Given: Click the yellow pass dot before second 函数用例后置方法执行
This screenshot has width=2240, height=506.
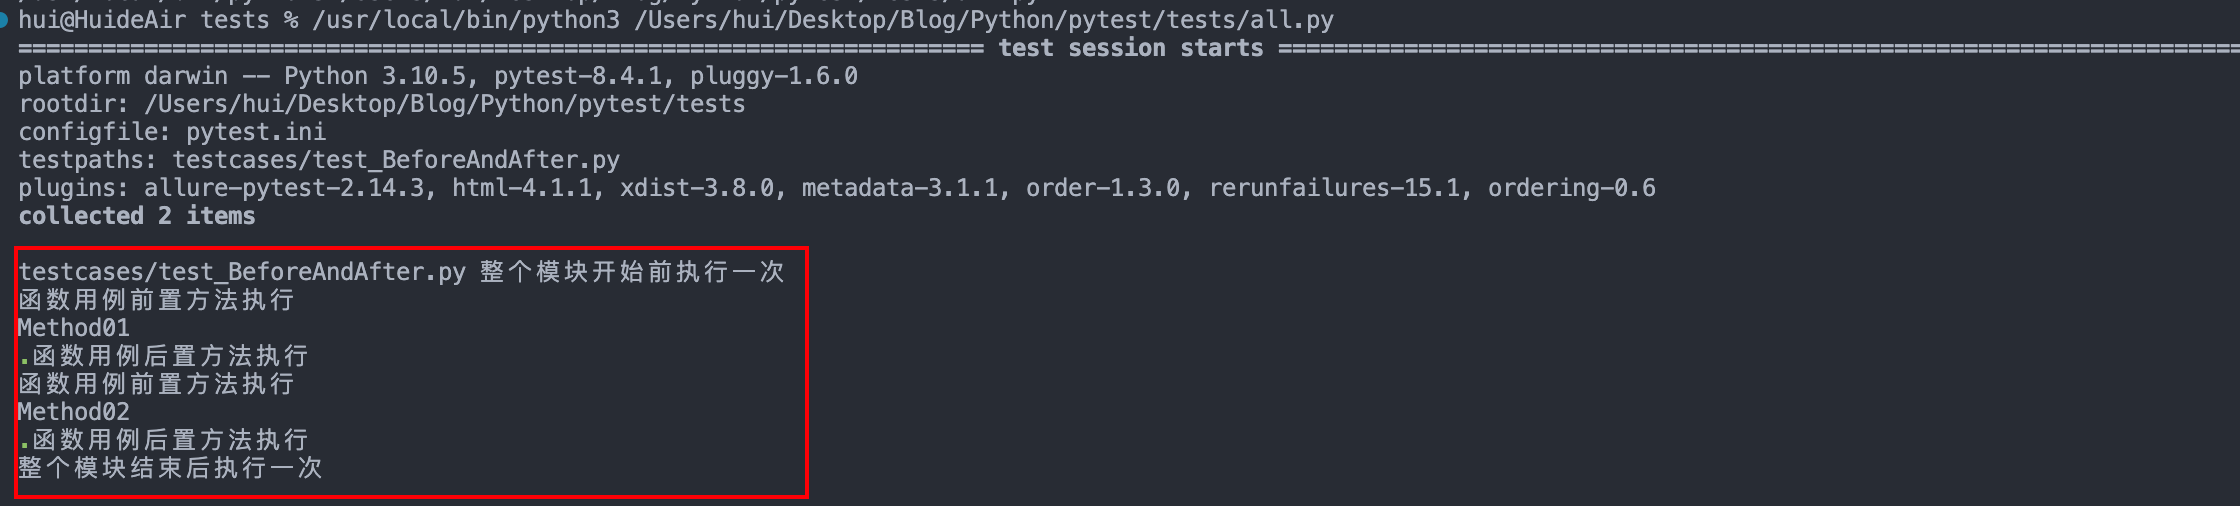Looking at the screenshot, I should point(24,445).
